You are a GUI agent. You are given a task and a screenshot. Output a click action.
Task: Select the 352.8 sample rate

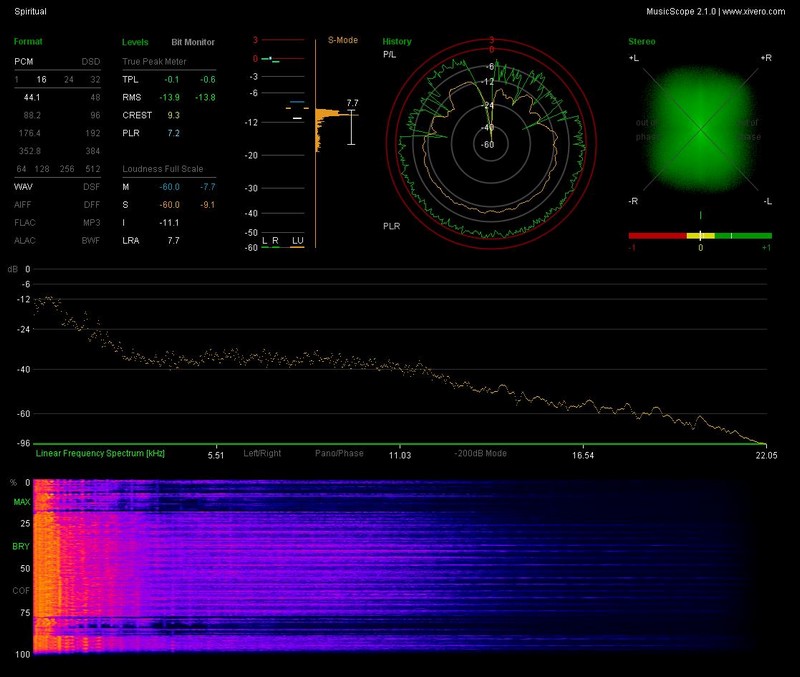point(30,151)
